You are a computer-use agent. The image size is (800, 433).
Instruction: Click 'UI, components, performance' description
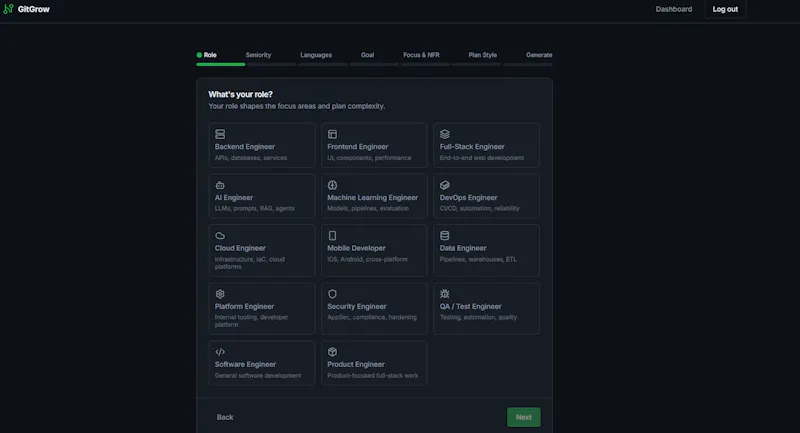(x=369, y=158)
